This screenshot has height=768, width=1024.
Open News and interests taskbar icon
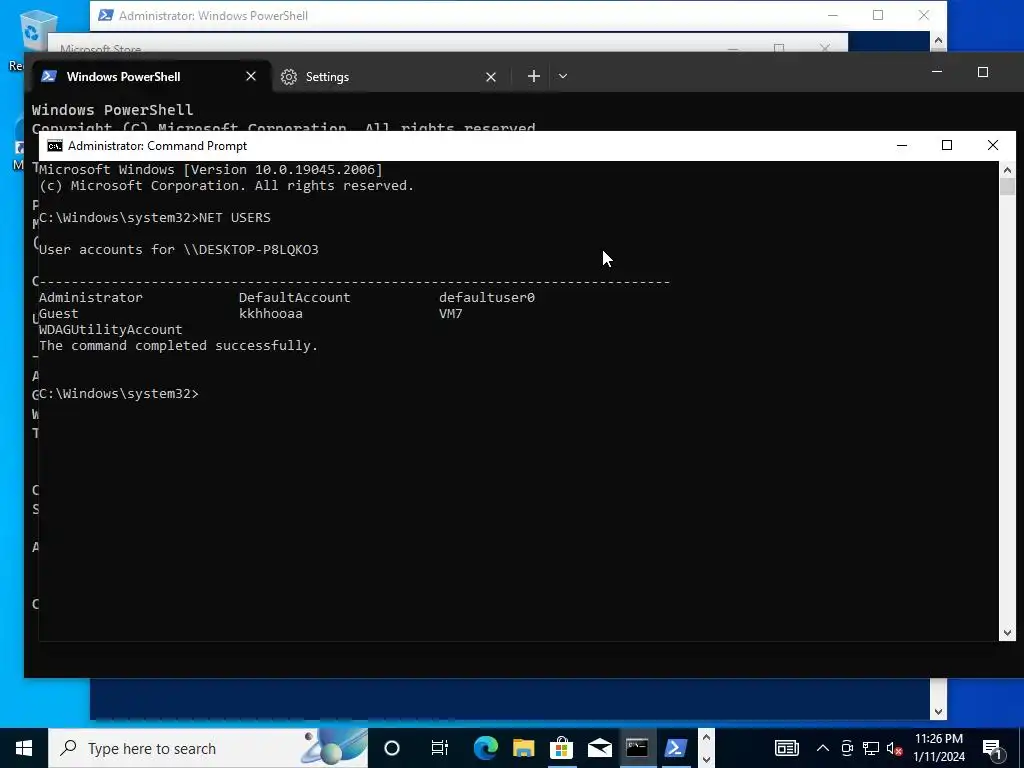coord(786,748)
